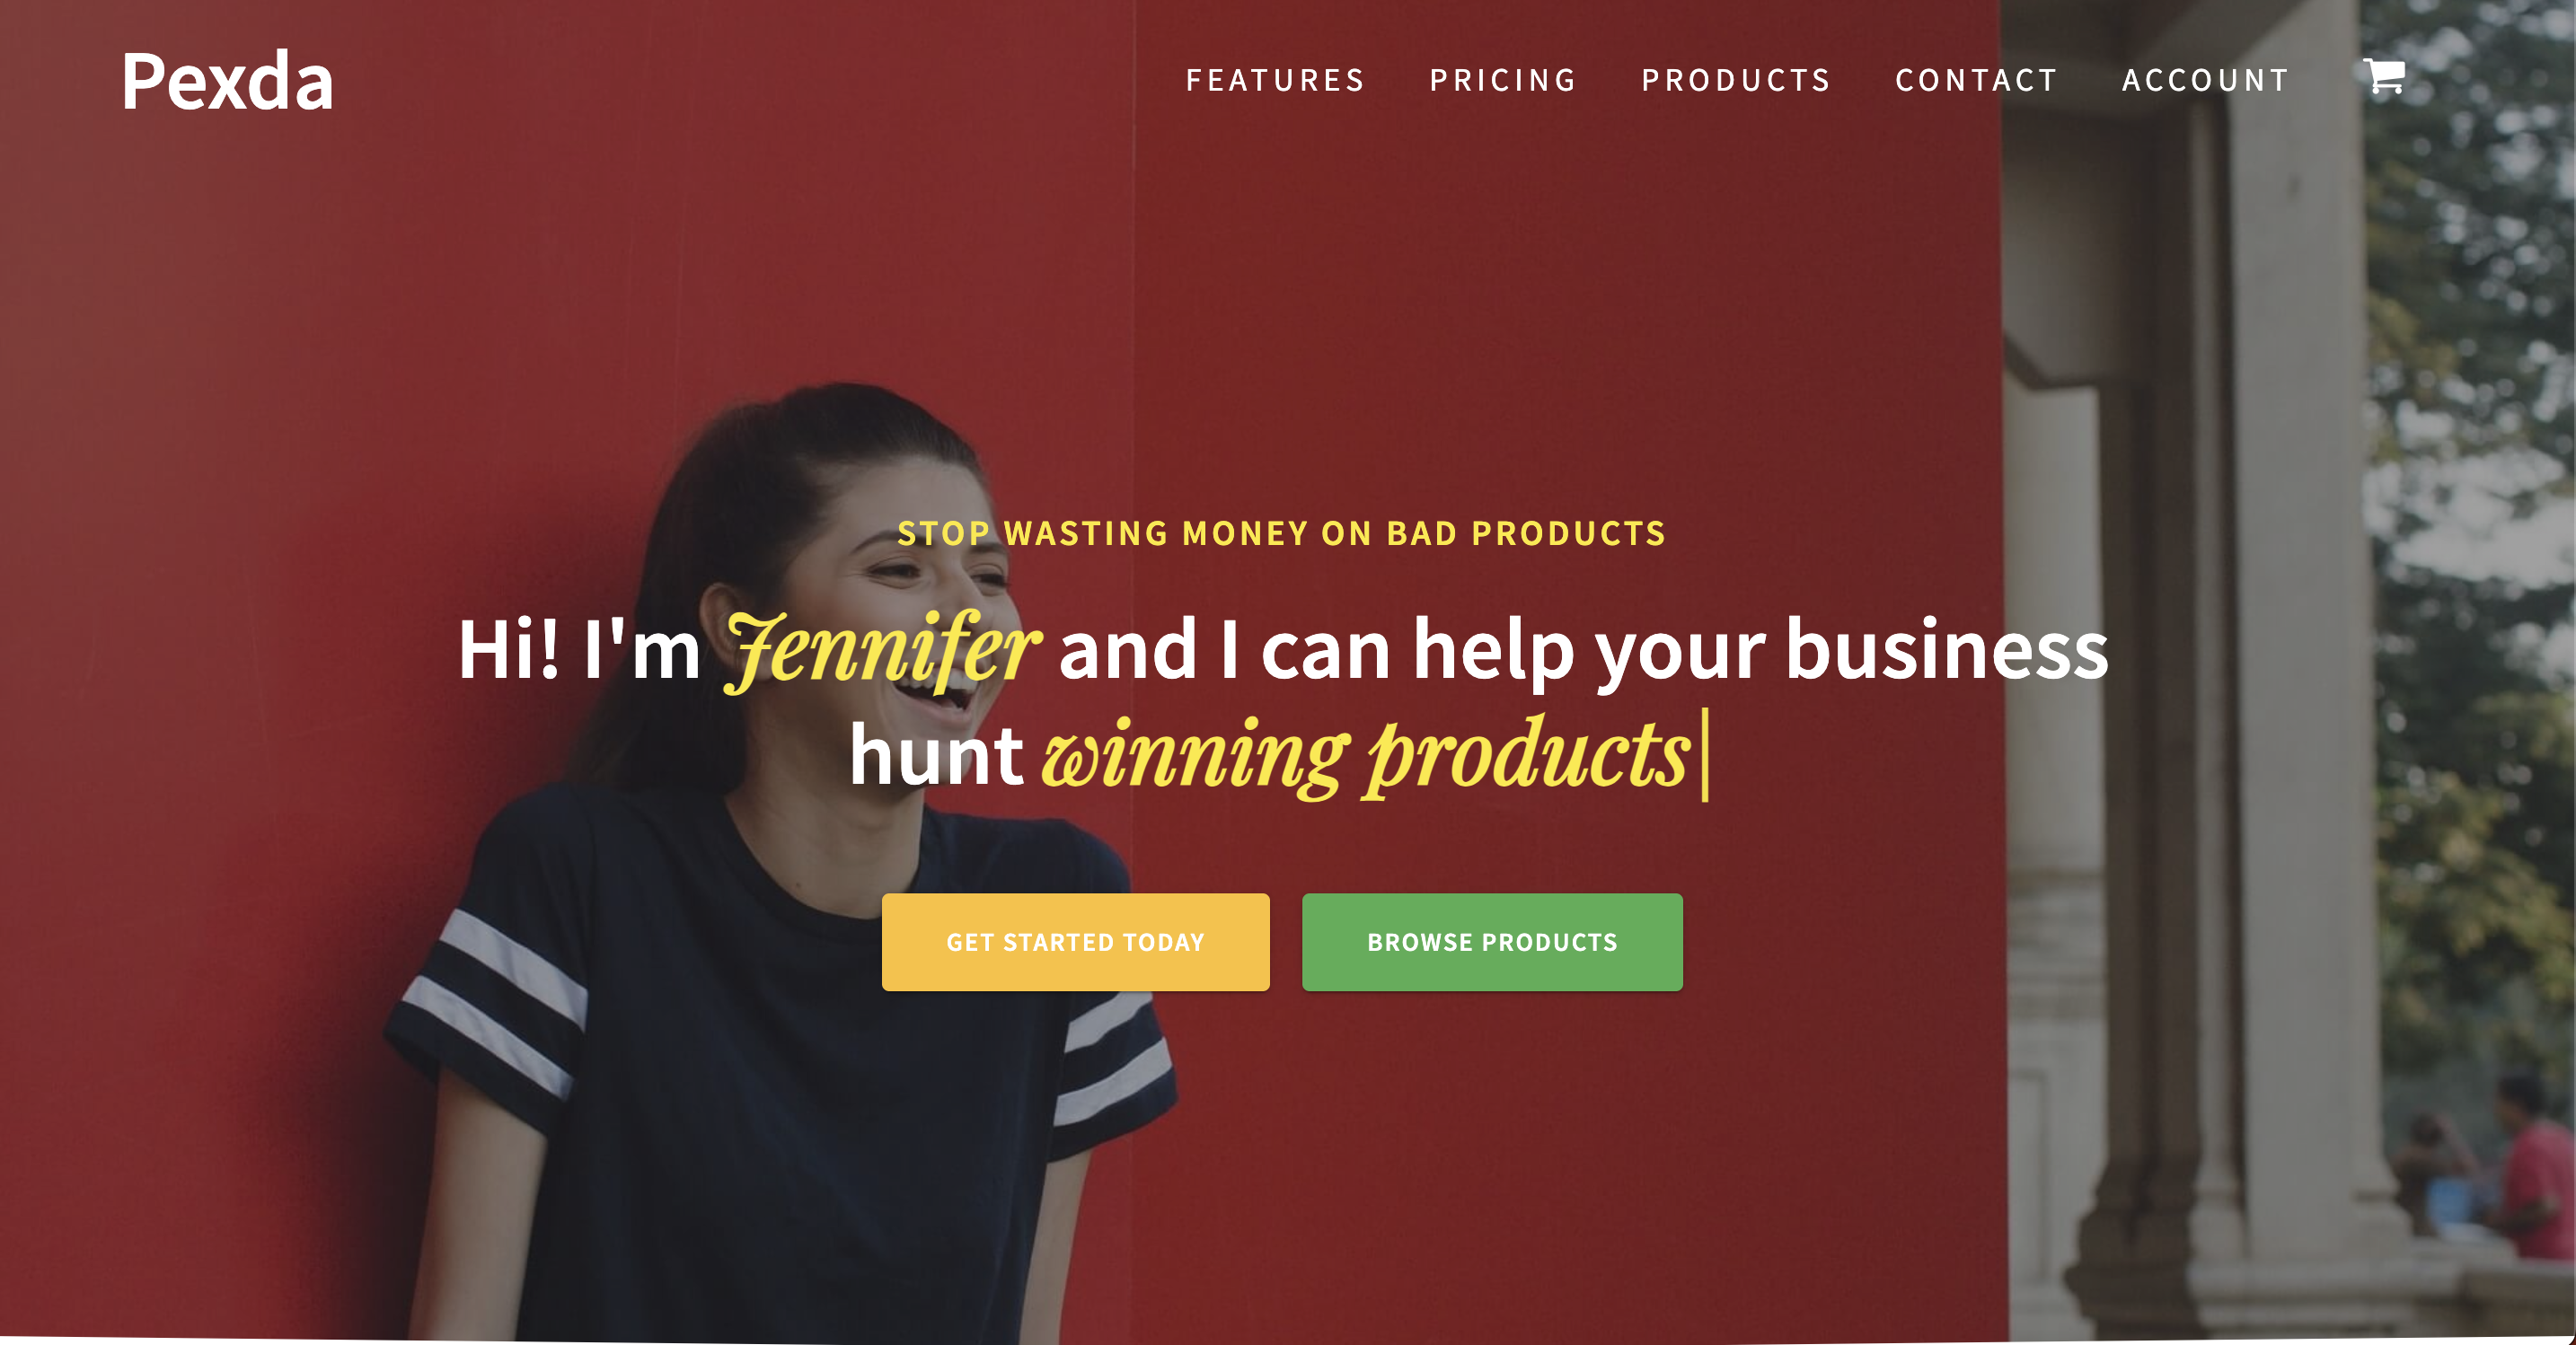Click the word 'hunt' in the headline

click(936, 755)
